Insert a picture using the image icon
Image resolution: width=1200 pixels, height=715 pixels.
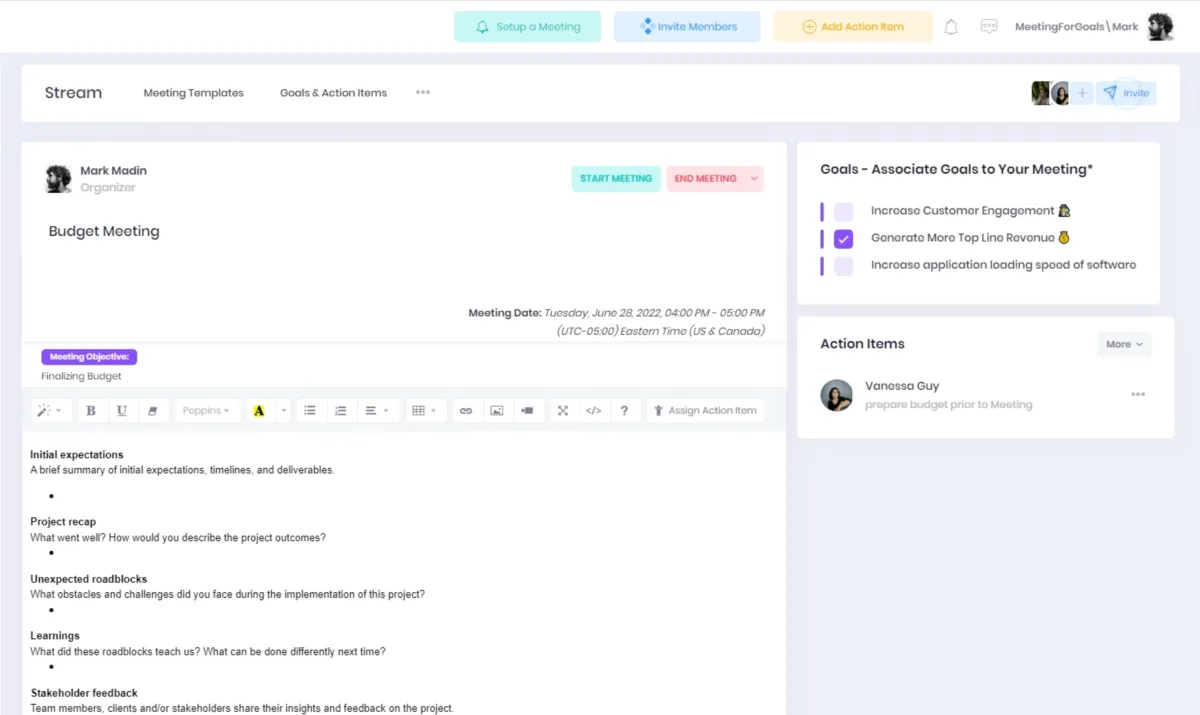click(496, 411)
